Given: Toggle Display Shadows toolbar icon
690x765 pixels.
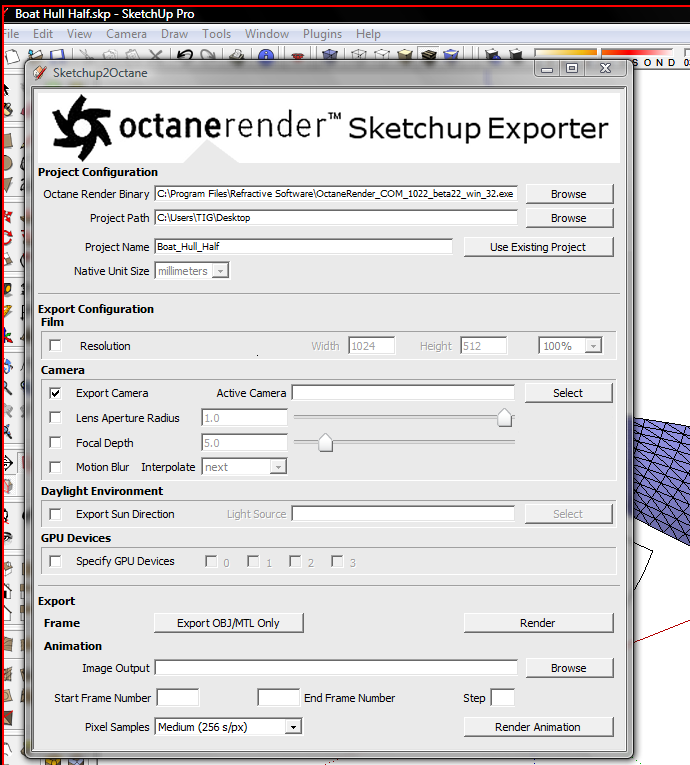Looking at the screenshot, I should (x=516, y=54).
